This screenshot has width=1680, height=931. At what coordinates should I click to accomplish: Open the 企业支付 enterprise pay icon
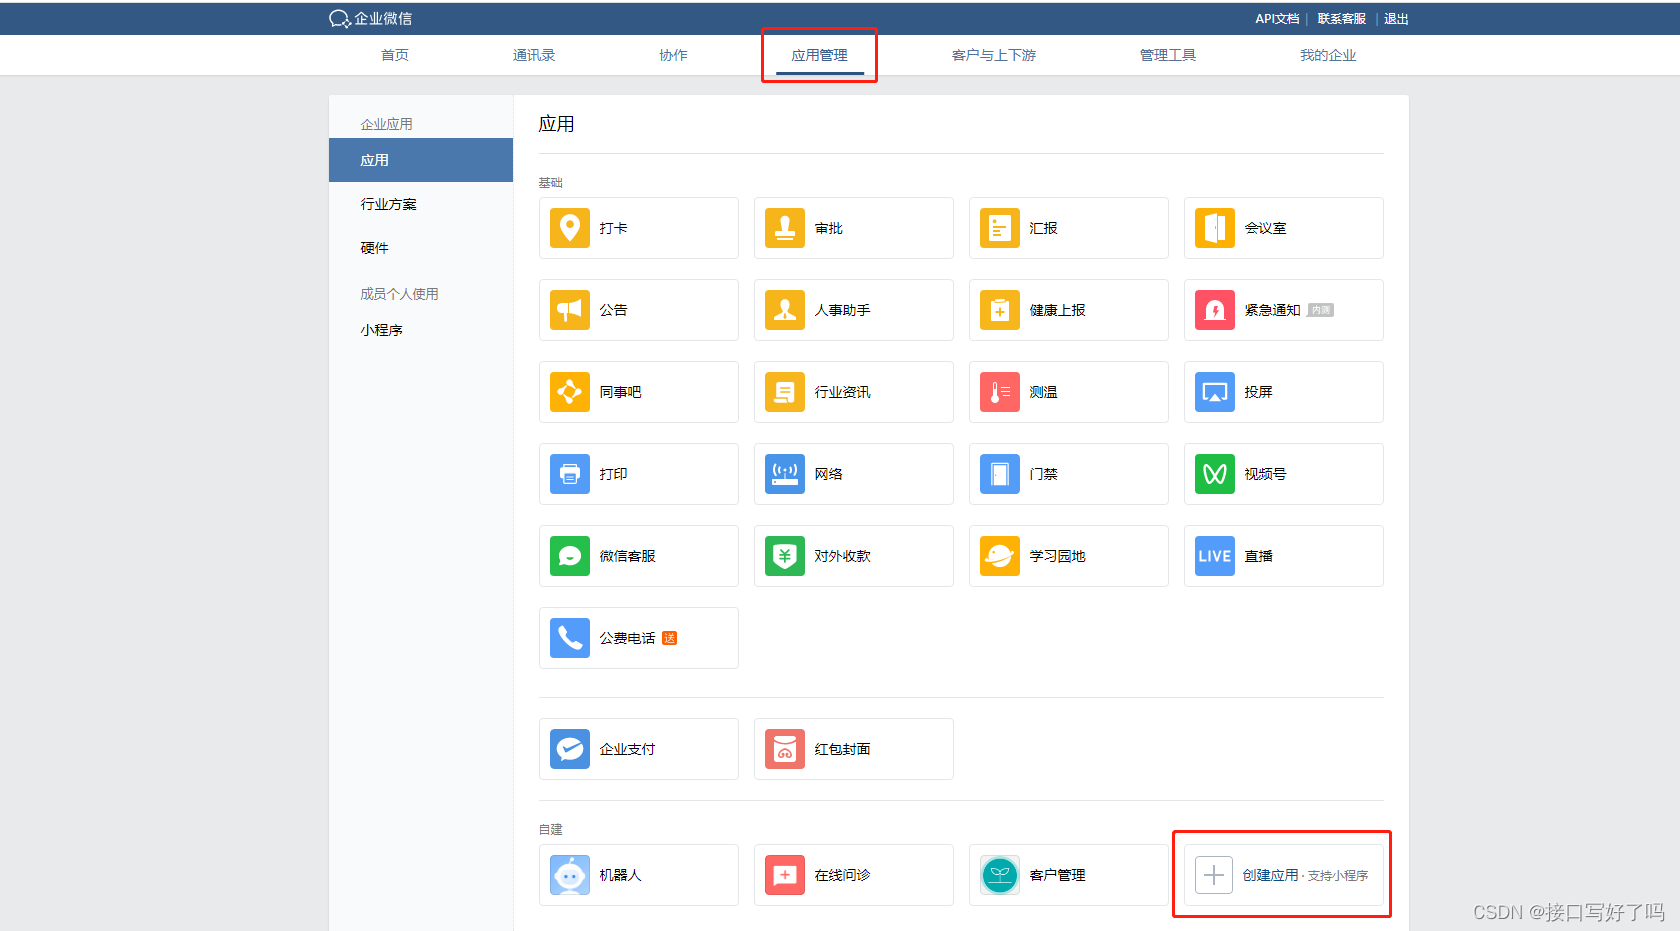[x=570, y=749]
